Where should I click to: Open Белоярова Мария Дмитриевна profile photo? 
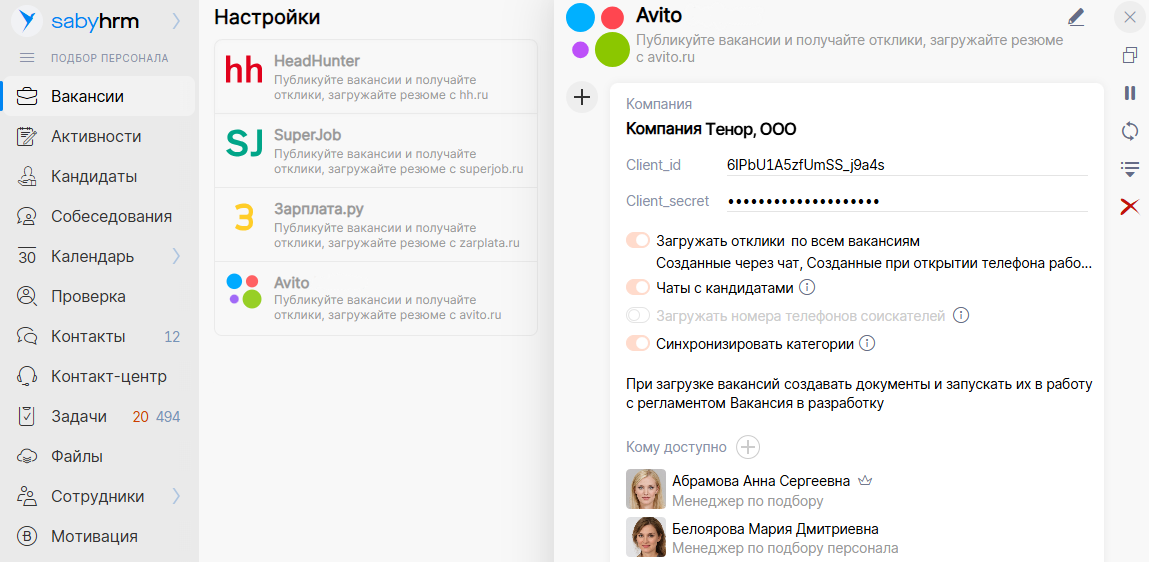click(646, 537)
